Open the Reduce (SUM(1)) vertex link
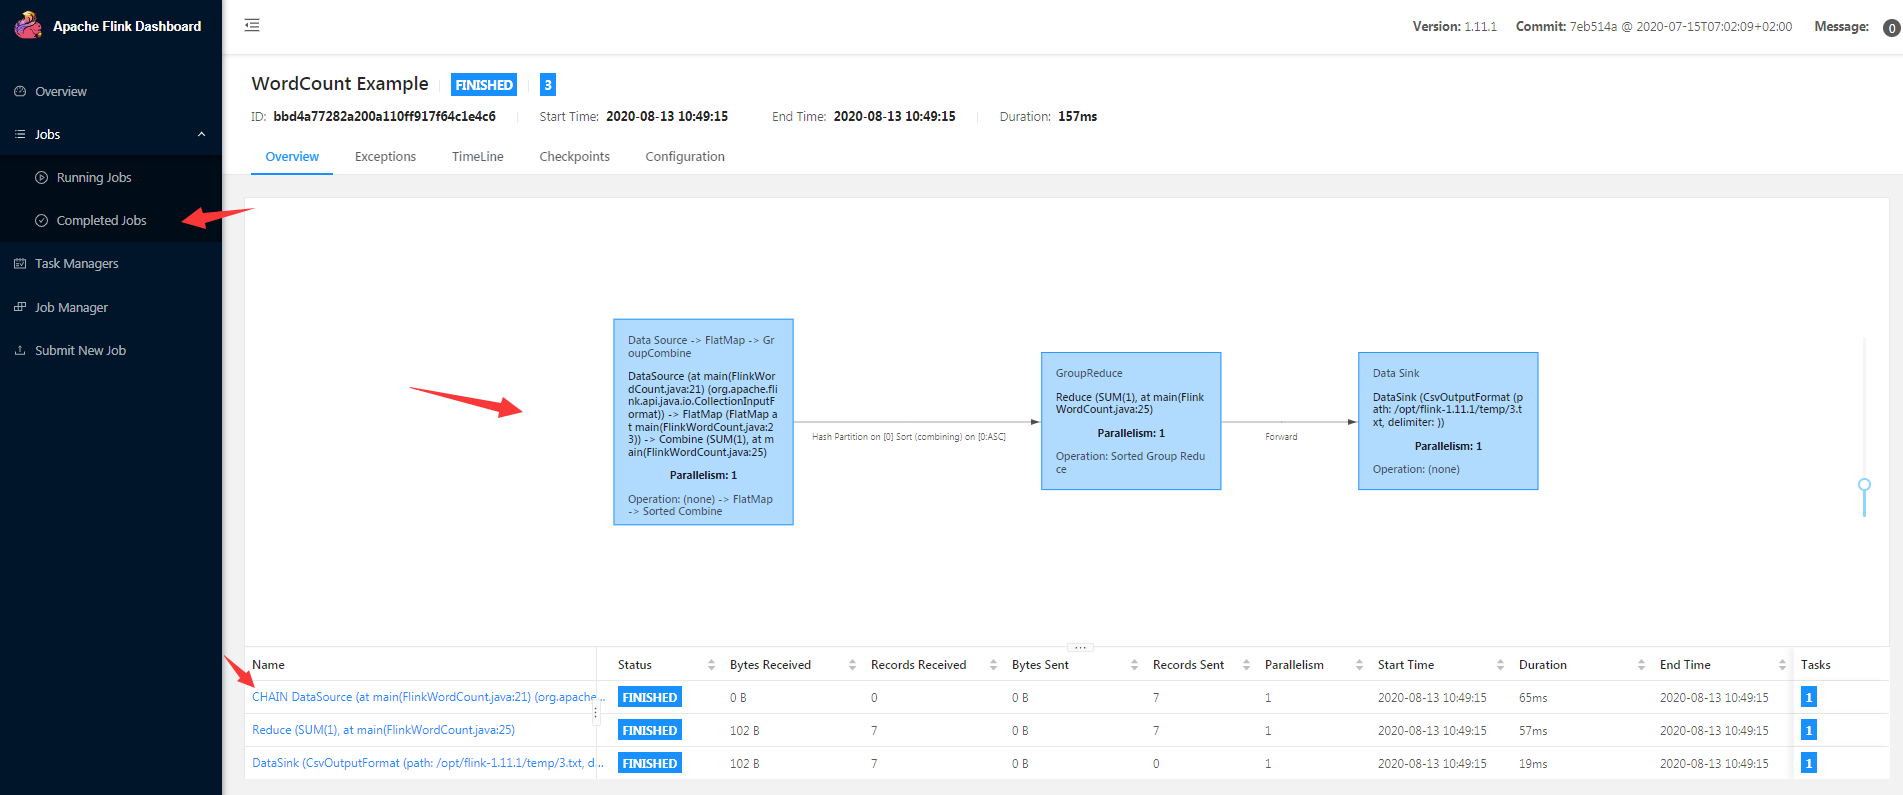 383,730
